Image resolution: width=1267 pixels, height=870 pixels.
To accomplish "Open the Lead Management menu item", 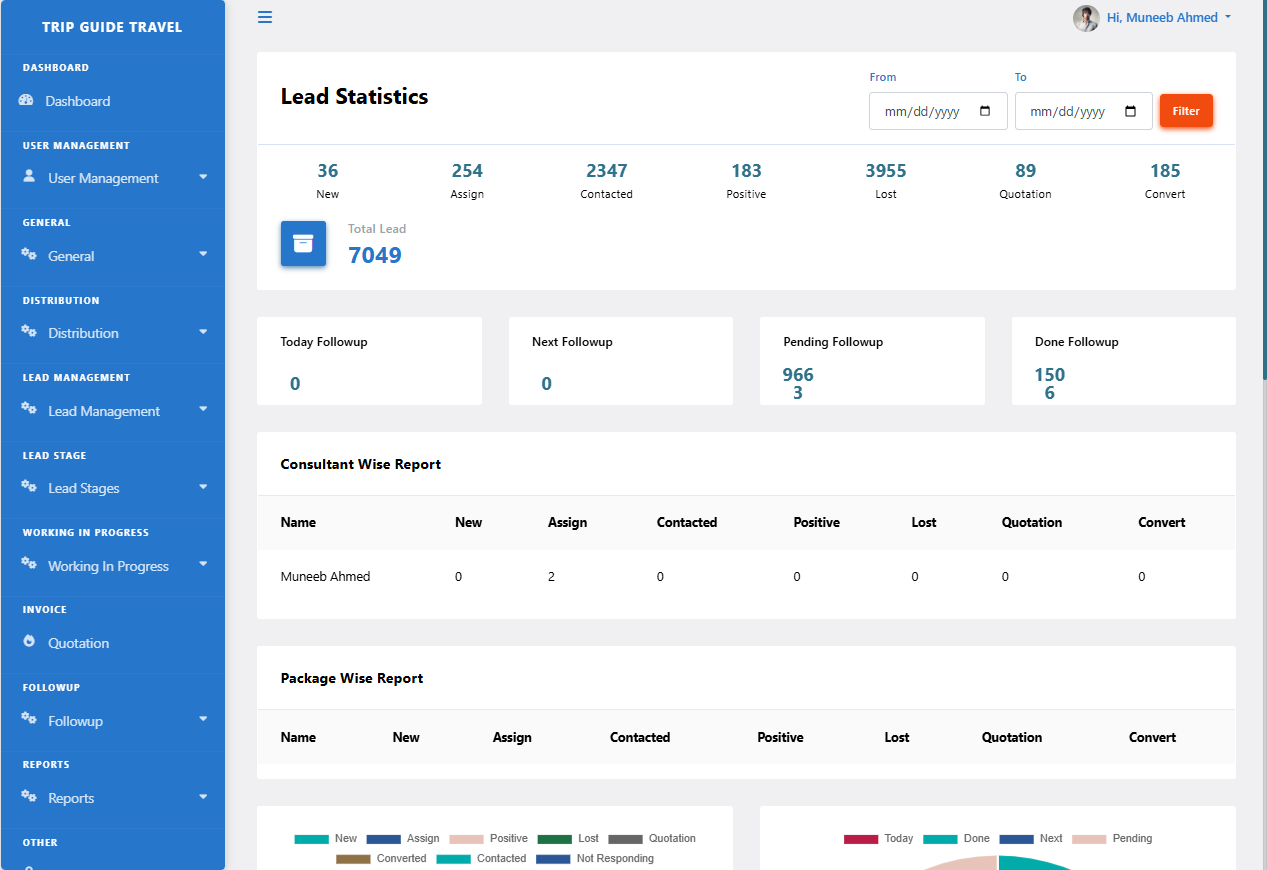I will (x=102, y=411).
